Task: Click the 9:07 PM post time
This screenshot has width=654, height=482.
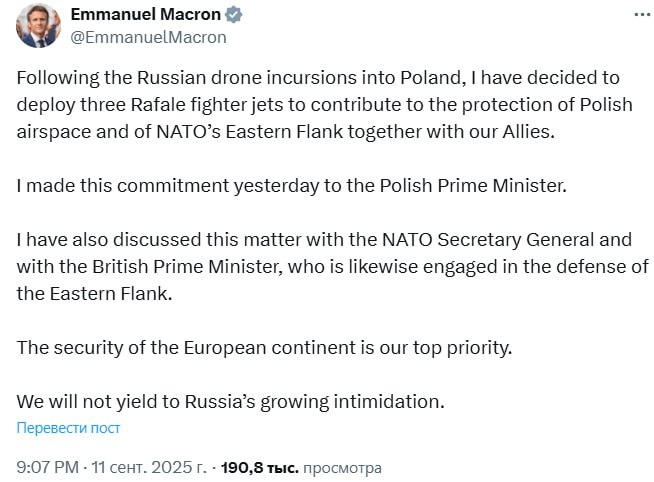Action: (x=46, y=467)
